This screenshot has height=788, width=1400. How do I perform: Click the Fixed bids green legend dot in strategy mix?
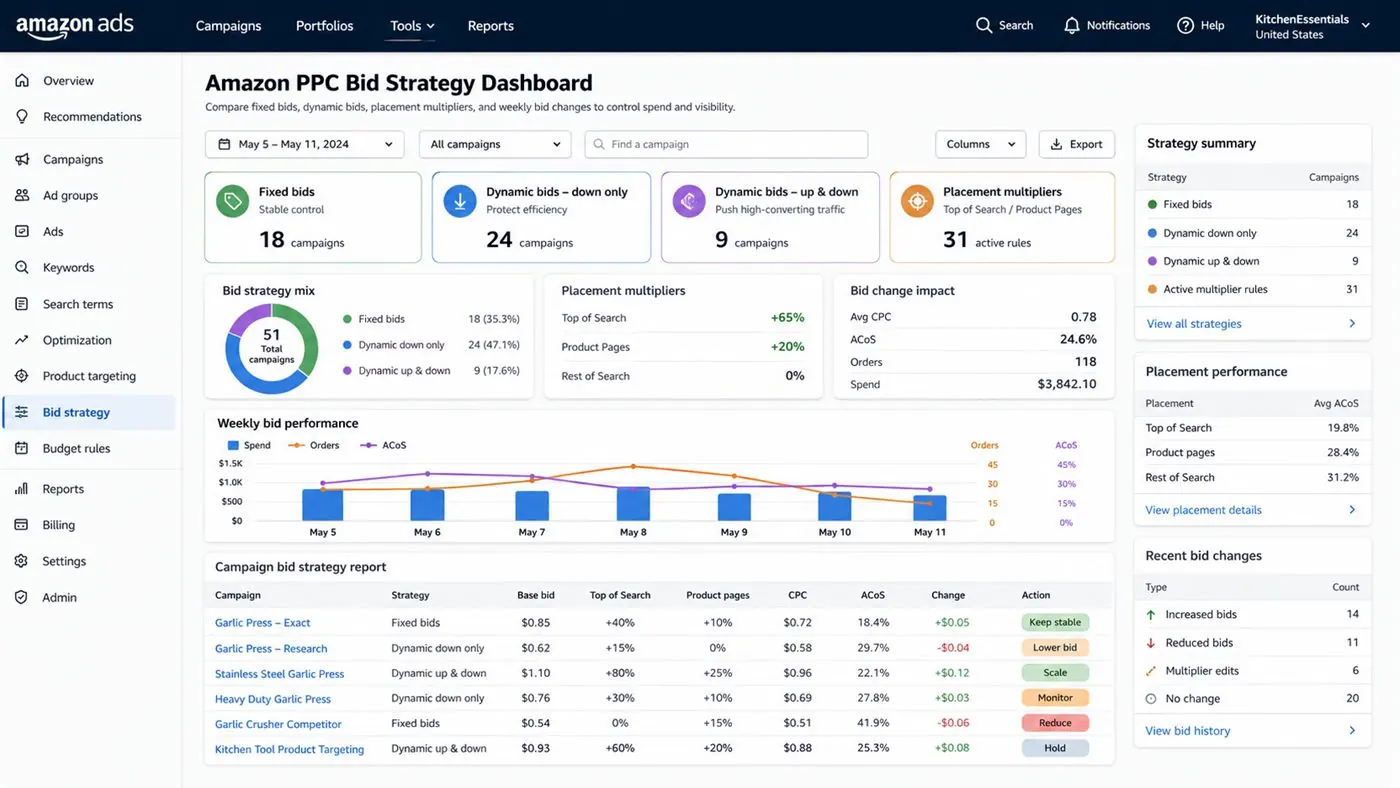[347, 319]
